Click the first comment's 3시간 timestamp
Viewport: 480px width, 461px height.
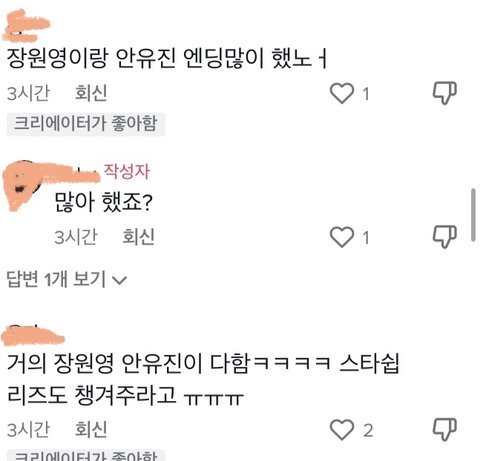coord(28,93)
